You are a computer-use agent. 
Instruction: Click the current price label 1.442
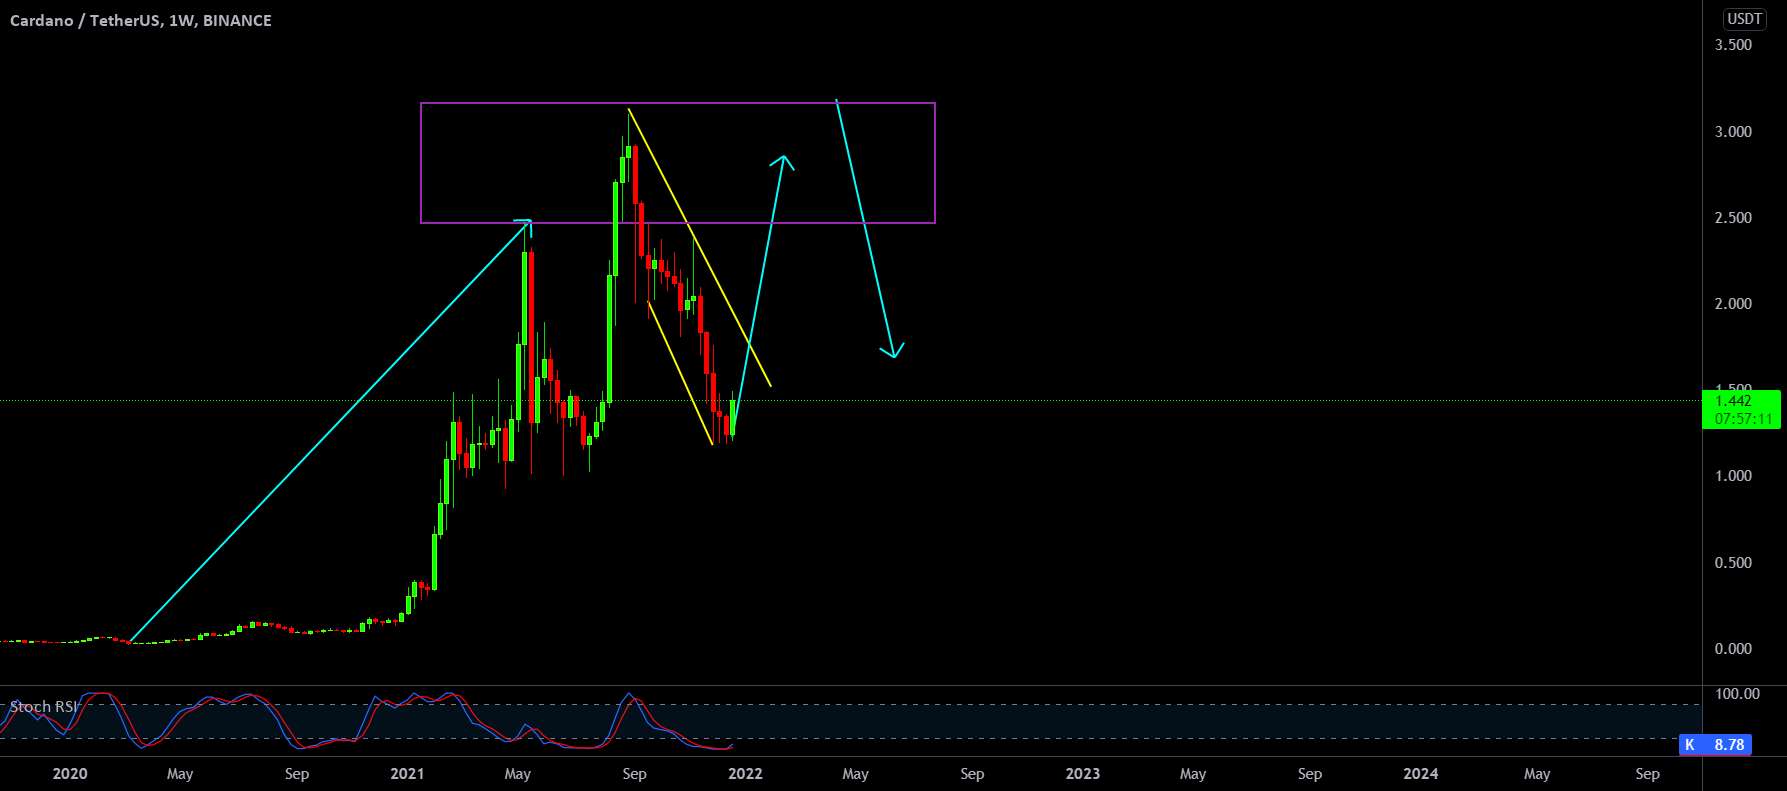(x=1732, y=401)
